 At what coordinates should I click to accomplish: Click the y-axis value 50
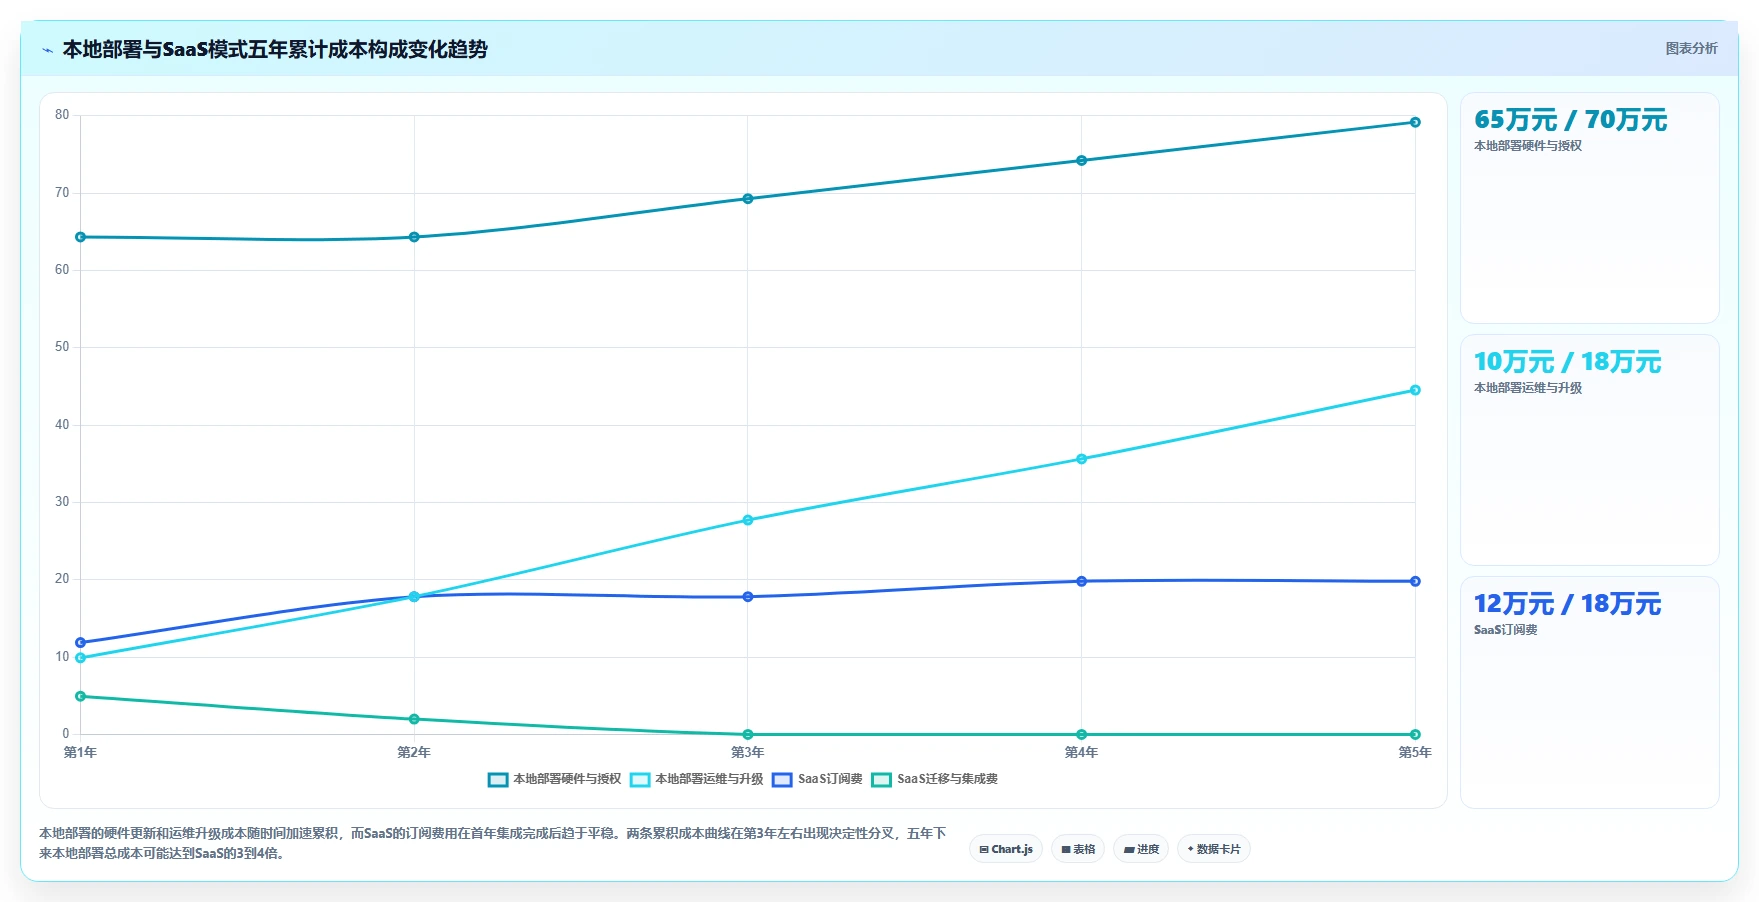[x=62, y=347]
